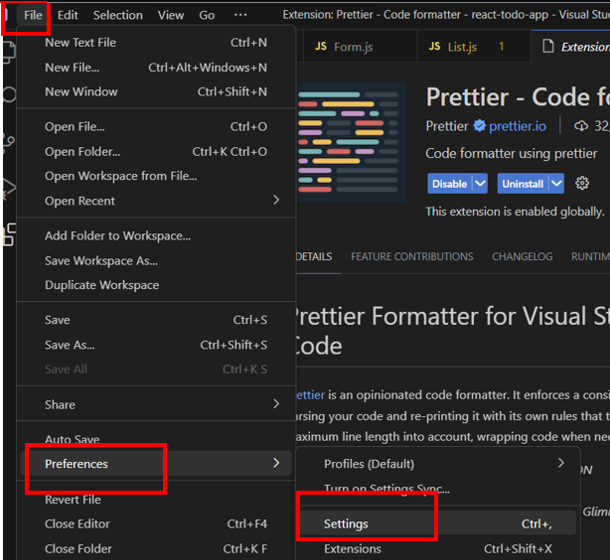Viewport: 610px width, 560px height.
Task: Expand the Preferences submenu
Action: point(156,463)
